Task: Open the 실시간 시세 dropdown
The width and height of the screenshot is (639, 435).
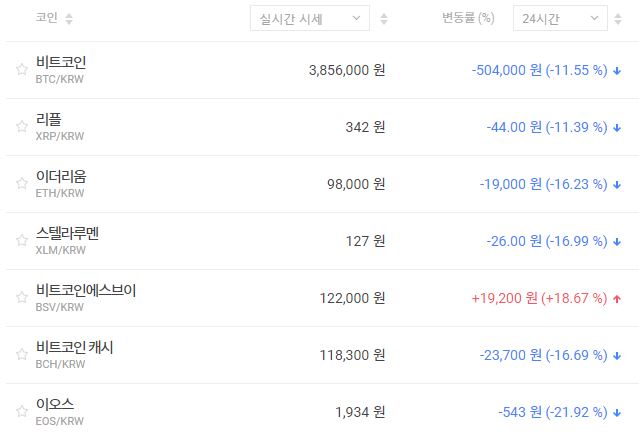Action: pos(309,19)
